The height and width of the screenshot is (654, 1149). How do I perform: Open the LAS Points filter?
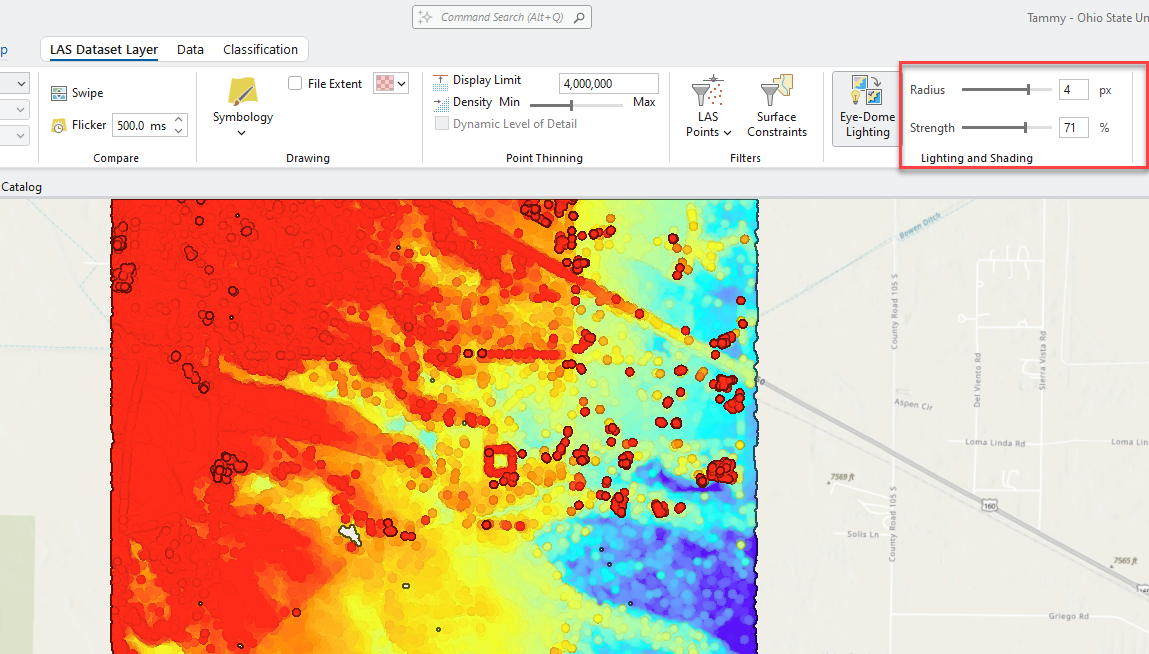click(708, 110)
